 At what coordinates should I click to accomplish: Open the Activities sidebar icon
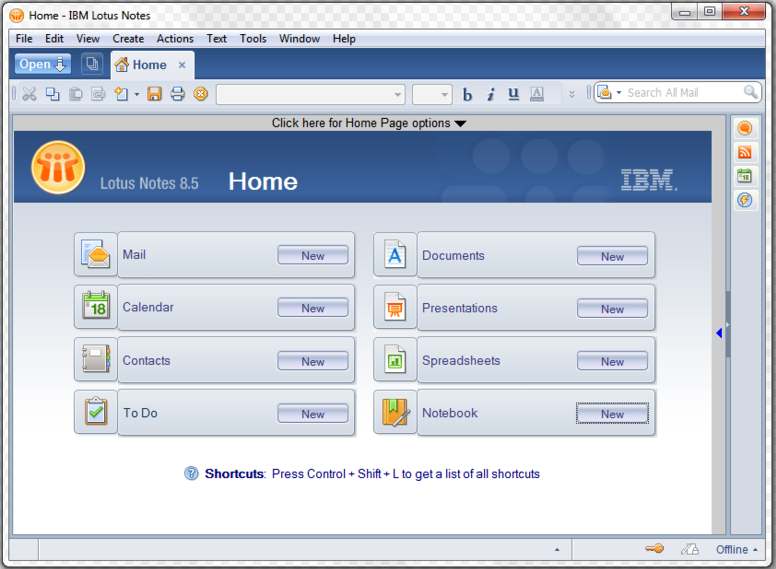[x=745, y=200]
